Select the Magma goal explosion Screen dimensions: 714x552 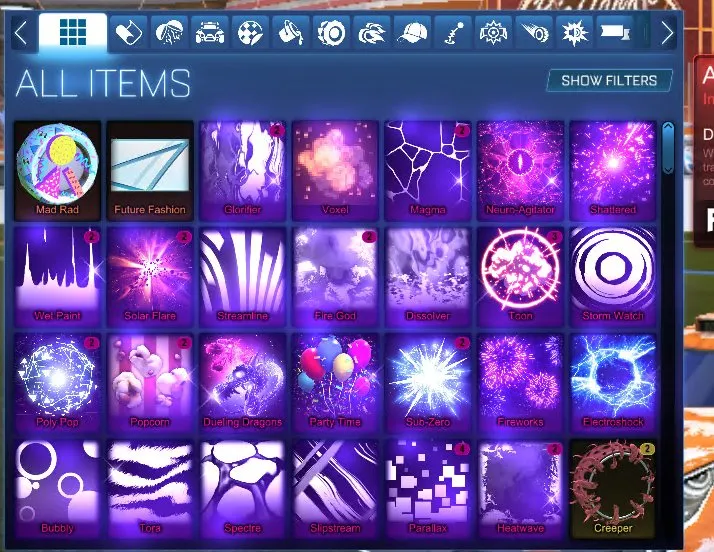[x=428, y=171]
